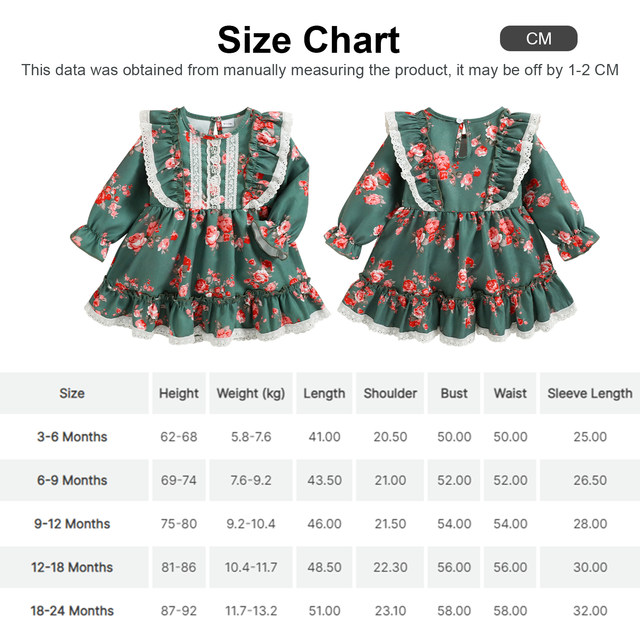Select the 6-9 Months size row
This screenshot has height=640, width=640.
pos(320,480)
